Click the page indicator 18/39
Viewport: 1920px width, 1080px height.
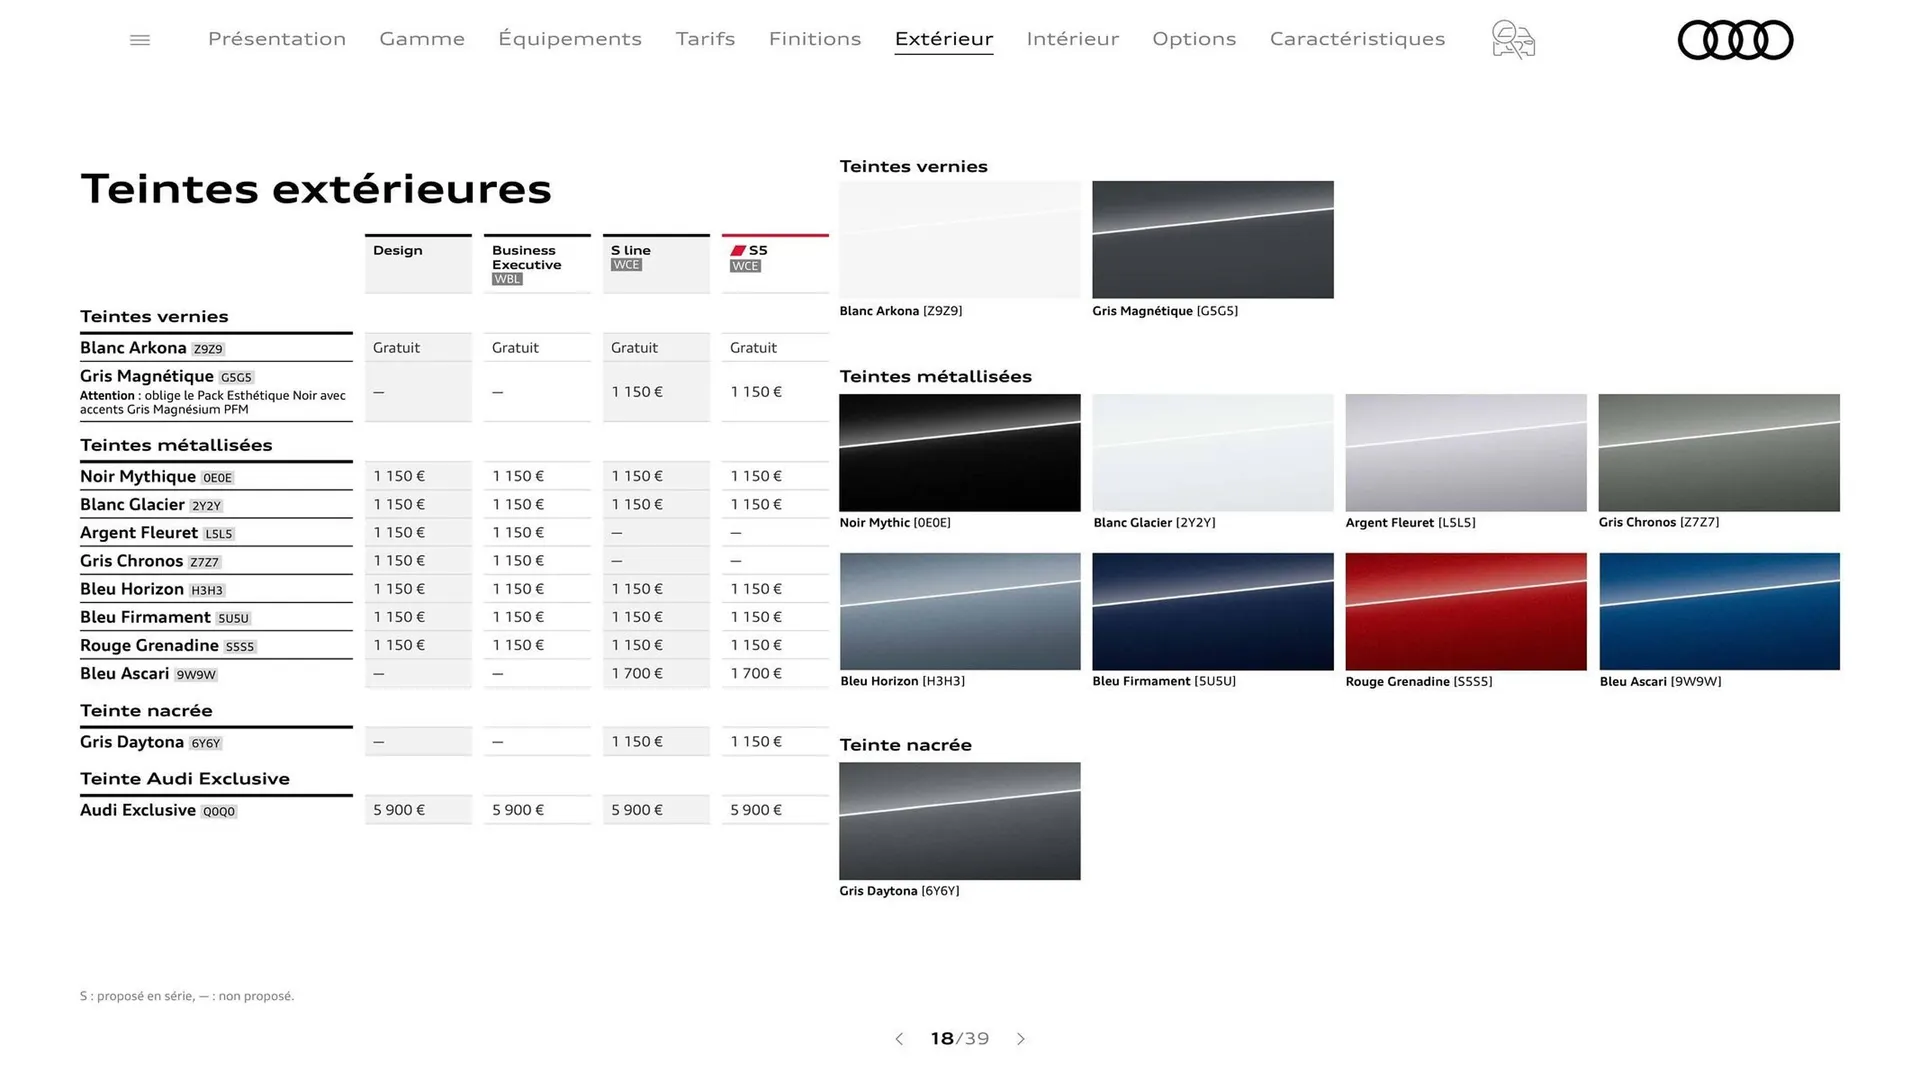coord(959,1039)
